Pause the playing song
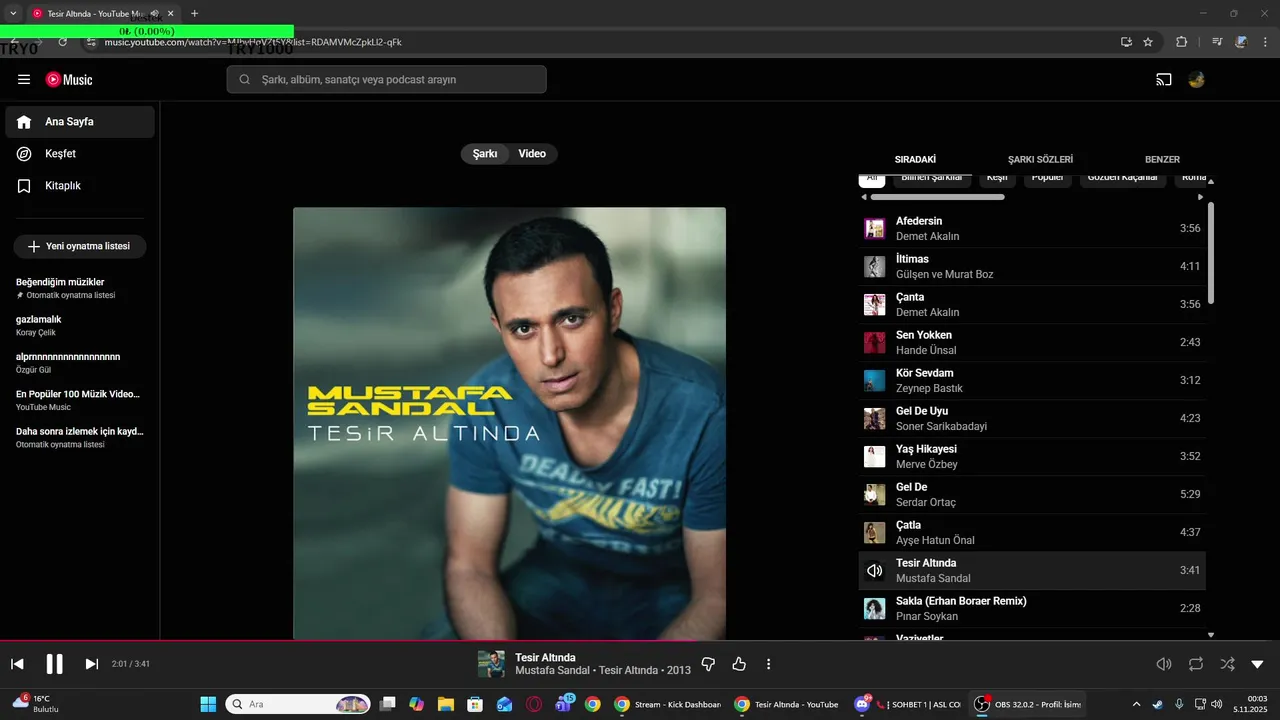The width and height of the screenshot is (1280, 720). (x=54, y=664)
